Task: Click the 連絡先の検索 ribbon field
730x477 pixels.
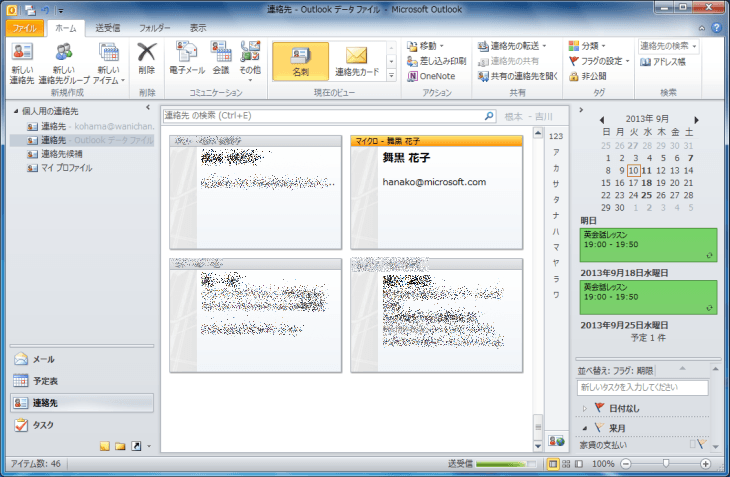Action: click(668, 46)
